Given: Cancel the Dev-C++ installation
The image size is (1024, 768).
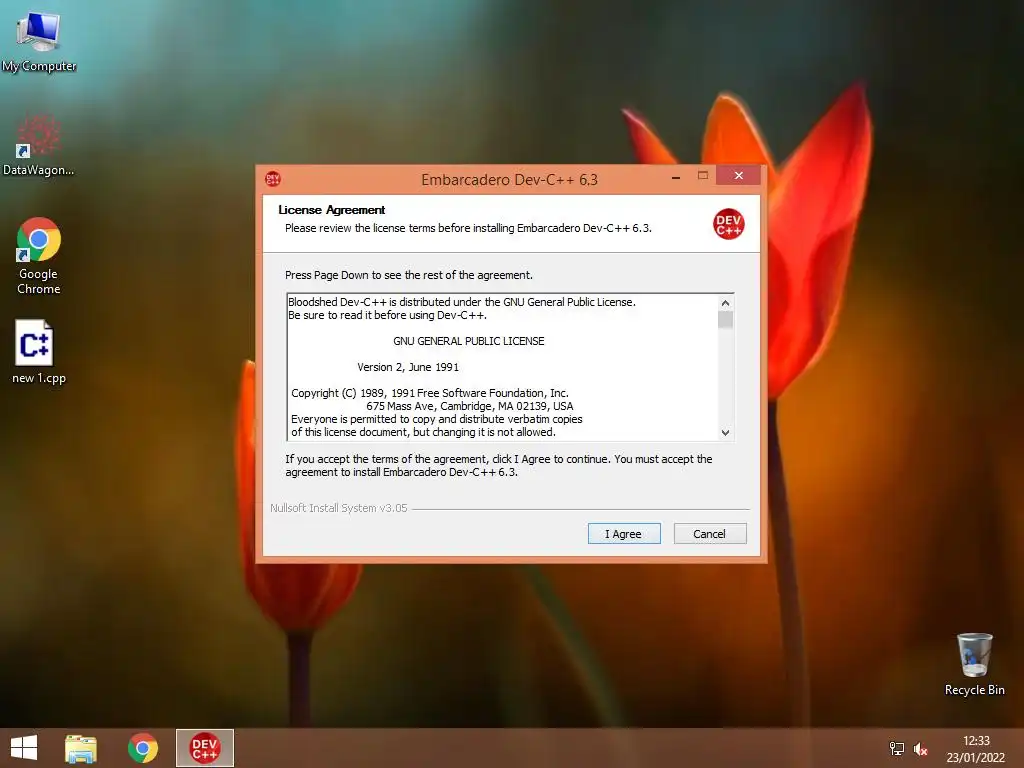Looking at the screenshot, I should [x=709, y=534].
